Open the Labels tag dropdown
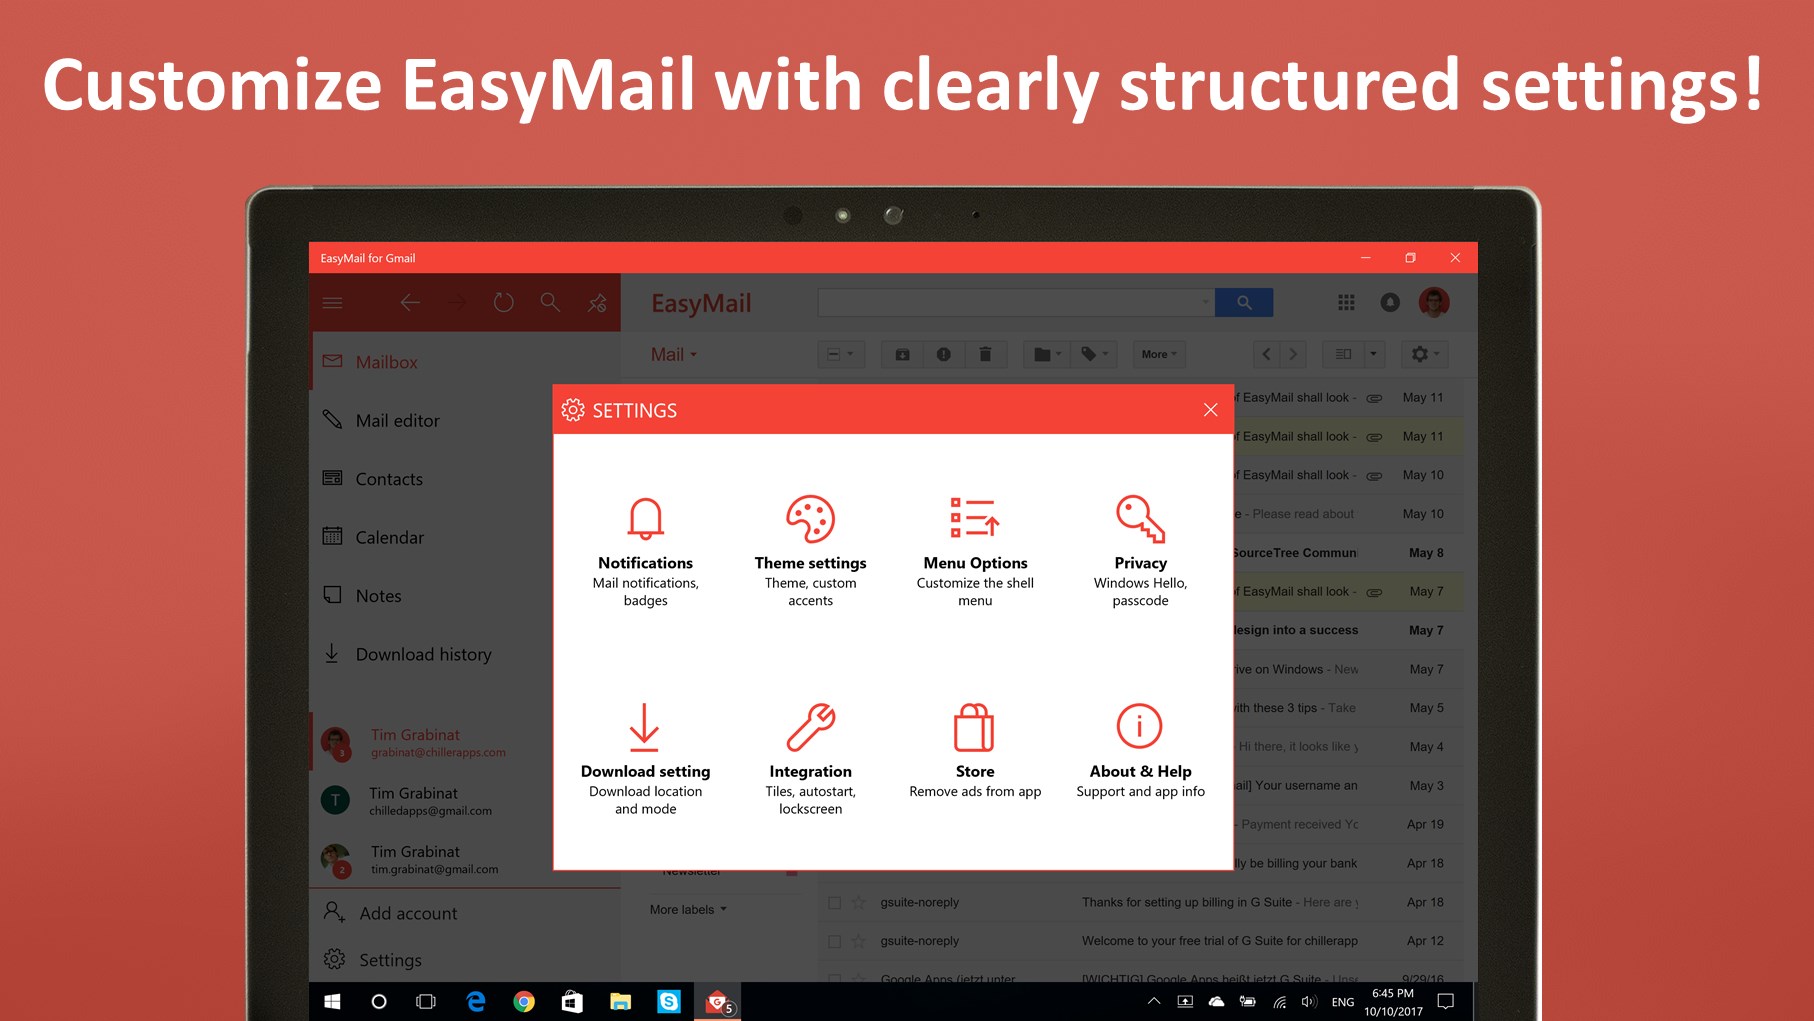1814x1021 pixels. click(1094, 354)
